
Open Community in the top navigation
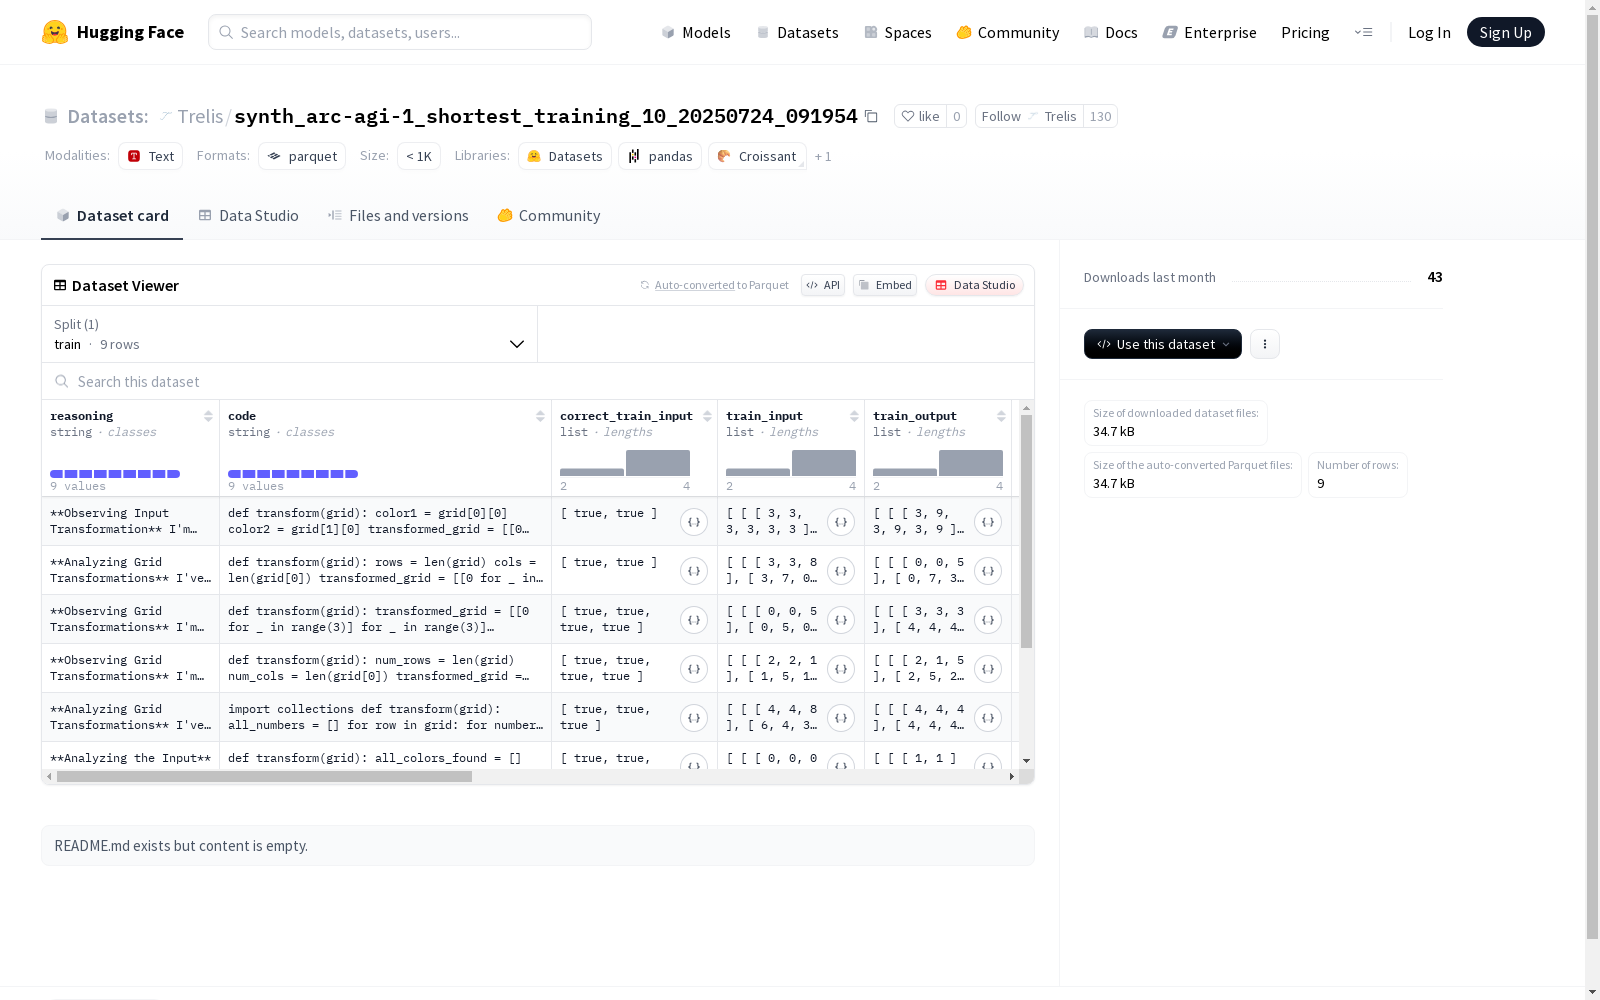tap(1008, 32)
